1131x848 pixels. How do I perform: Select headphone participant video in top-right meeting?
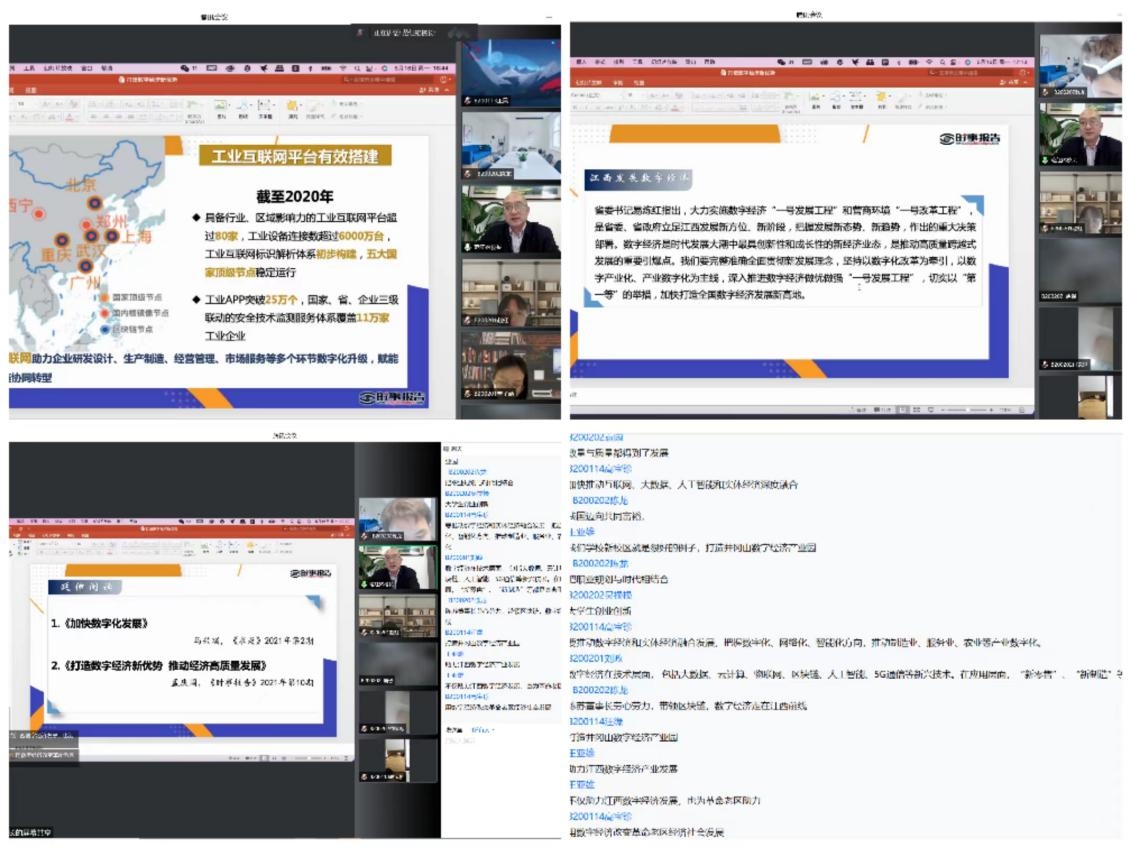1081,66
